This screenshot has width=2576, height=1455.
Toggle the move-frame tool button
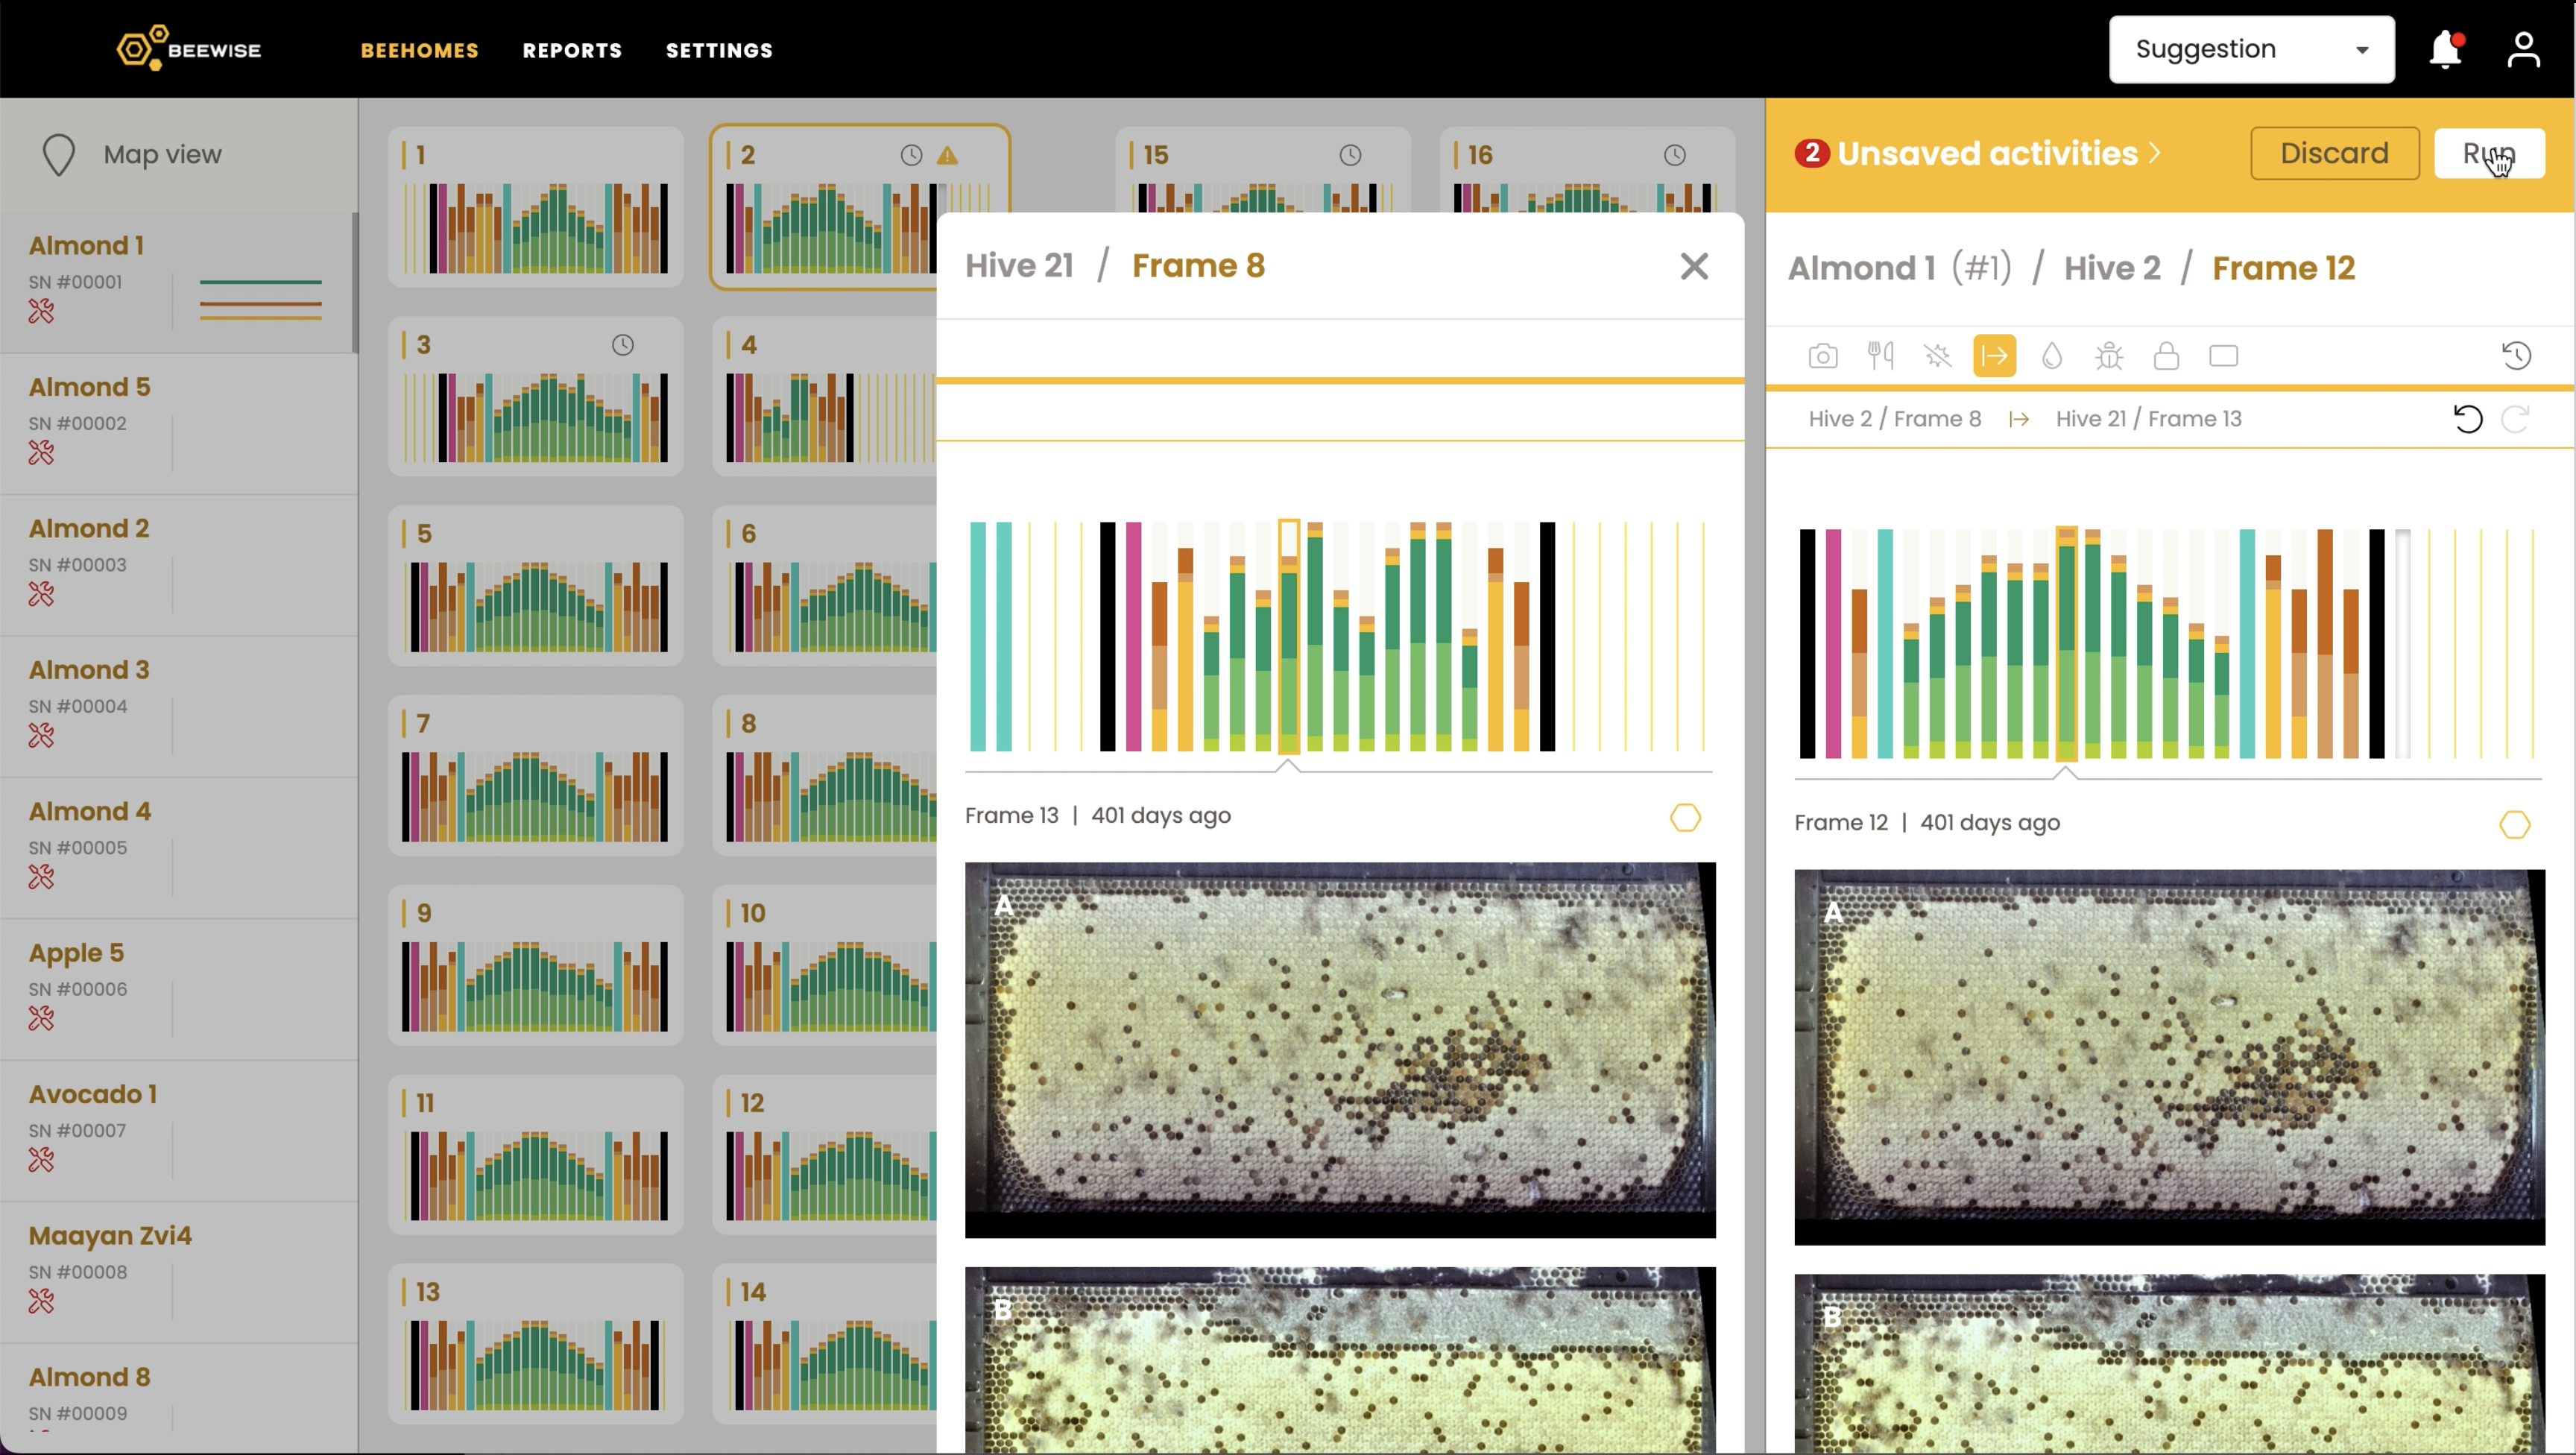(x=1994, y=356)
